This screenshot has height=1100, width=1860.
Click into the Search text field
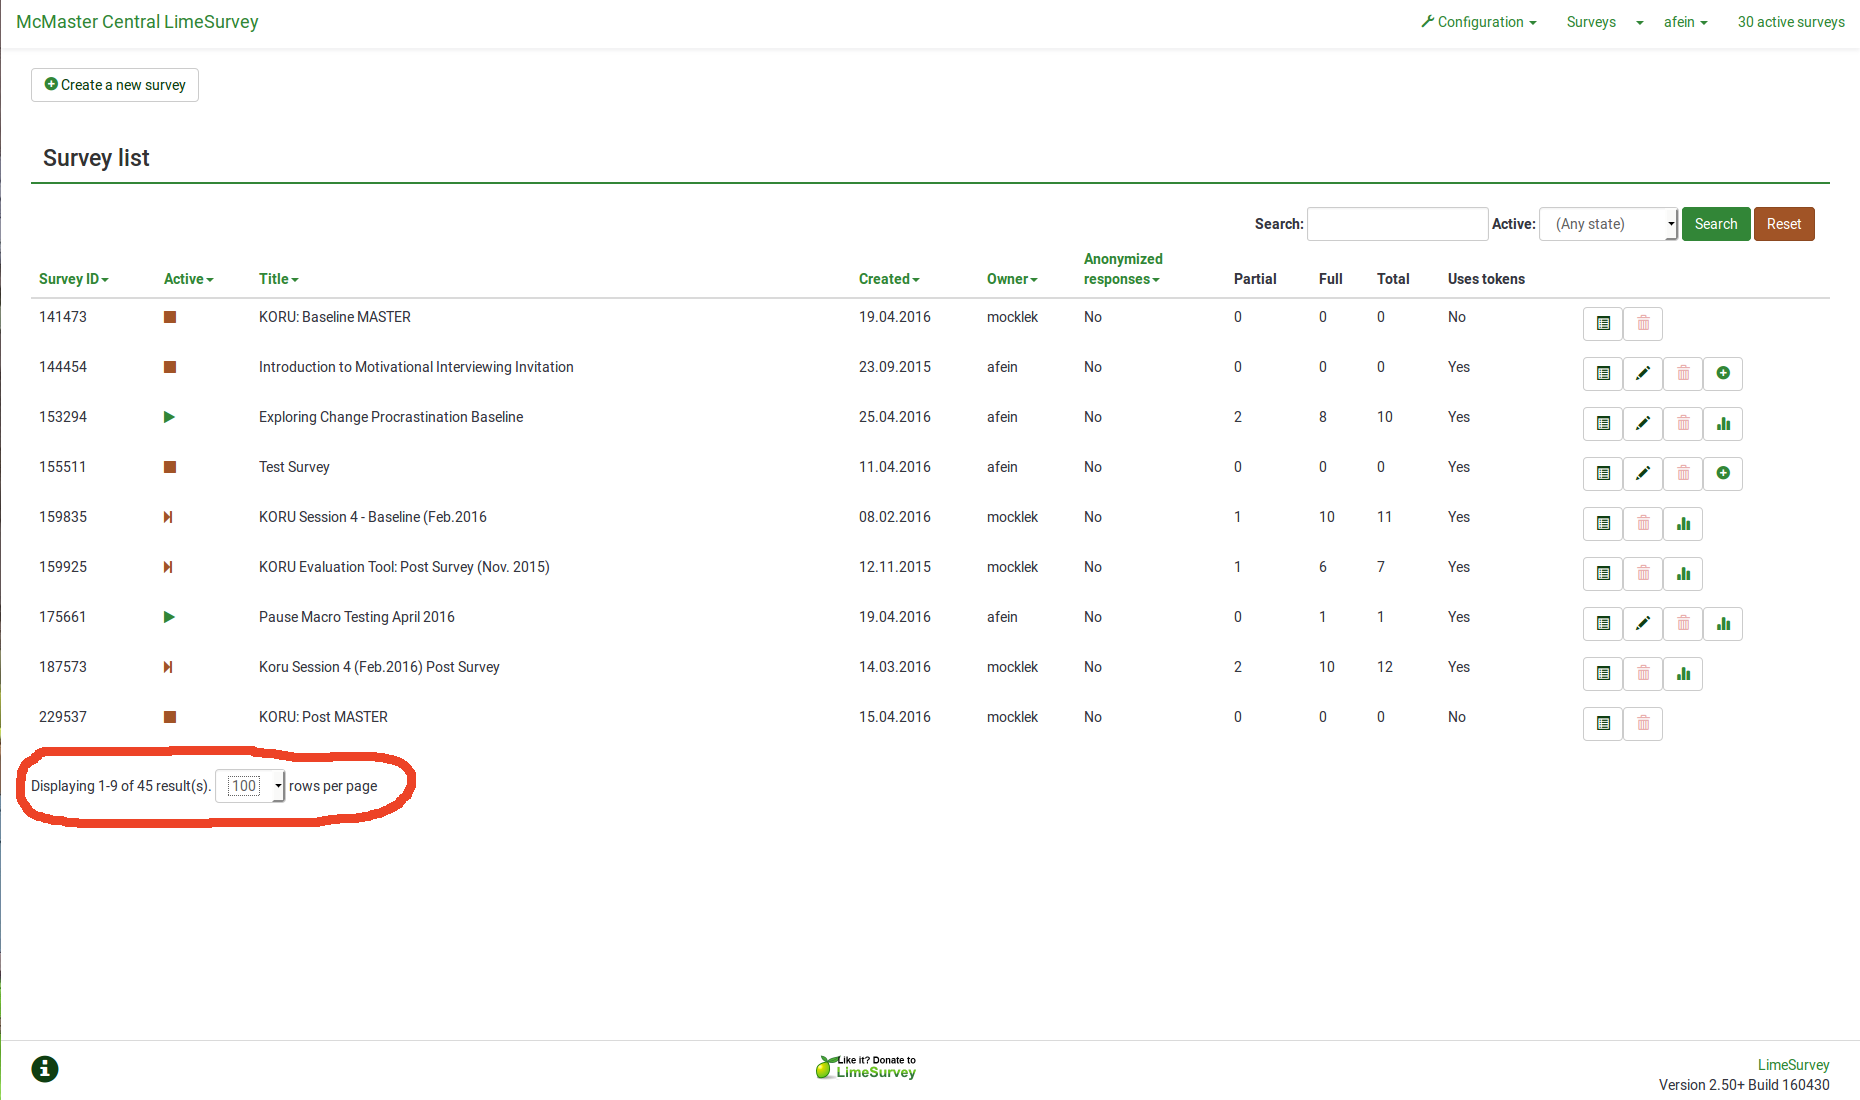1397,224
